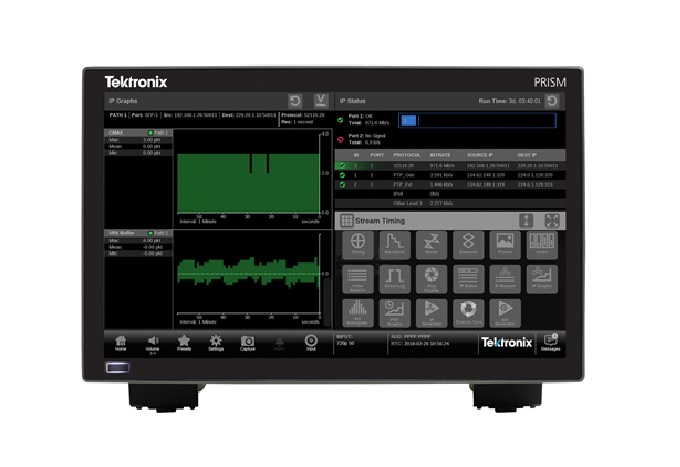
Task: Open the Video dropdown in IP Graphs header
Action: (x=321, y=101)
